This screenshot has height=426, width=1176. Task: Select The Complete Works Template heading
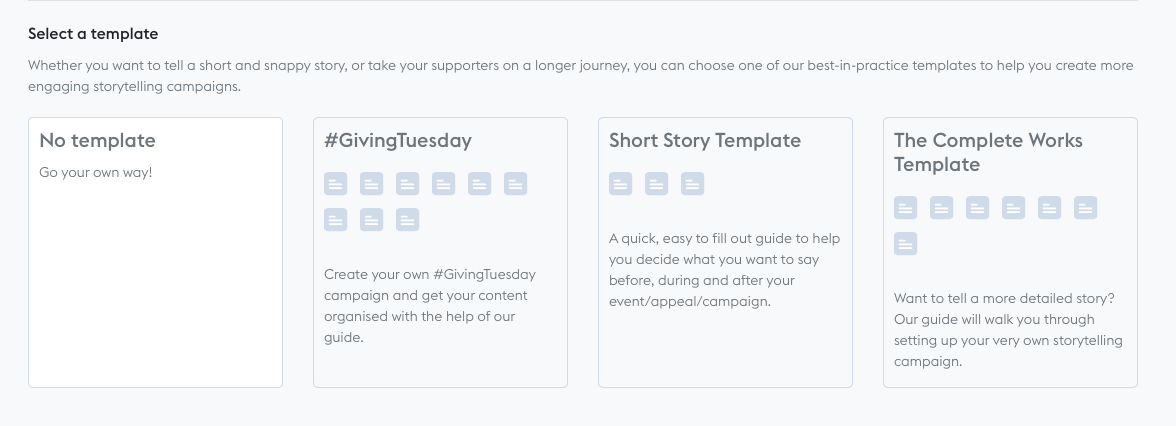click(x=988, y=152)
